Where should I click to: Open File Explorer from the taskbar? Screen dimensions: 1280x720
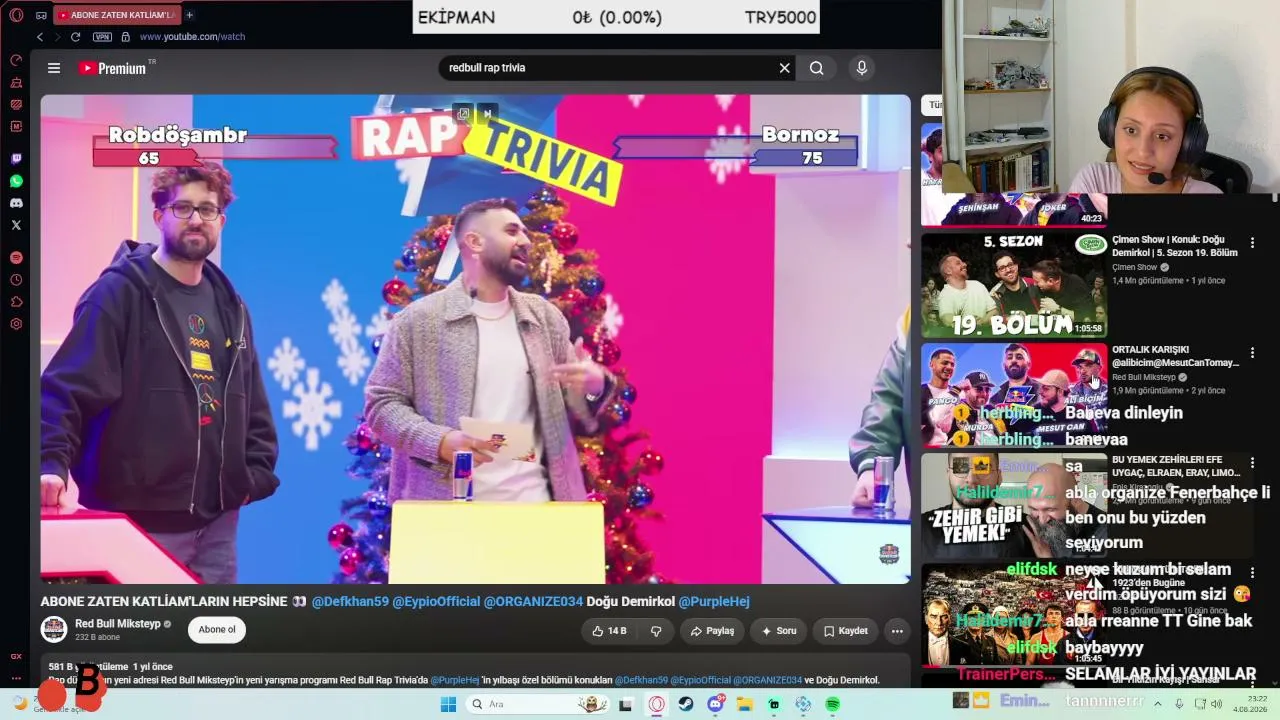744,704
